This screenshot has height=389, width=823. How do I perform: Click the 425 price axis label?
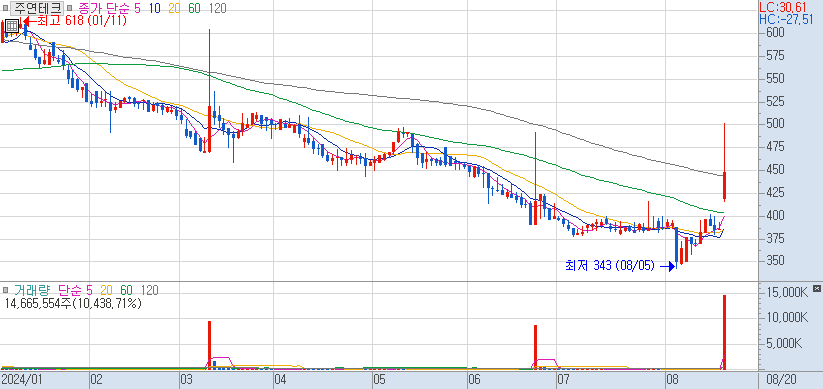point(776,193)
